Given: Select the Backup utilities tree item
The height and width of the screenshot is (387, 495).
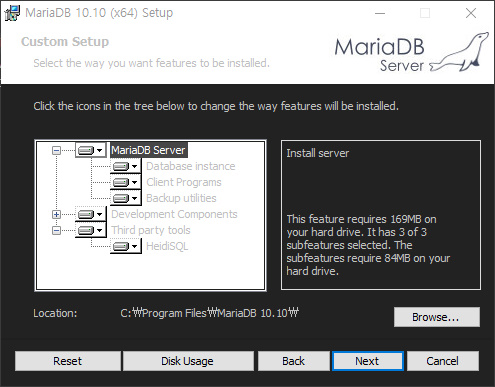Looking at the screenshot, I should [x=181, y=198].
